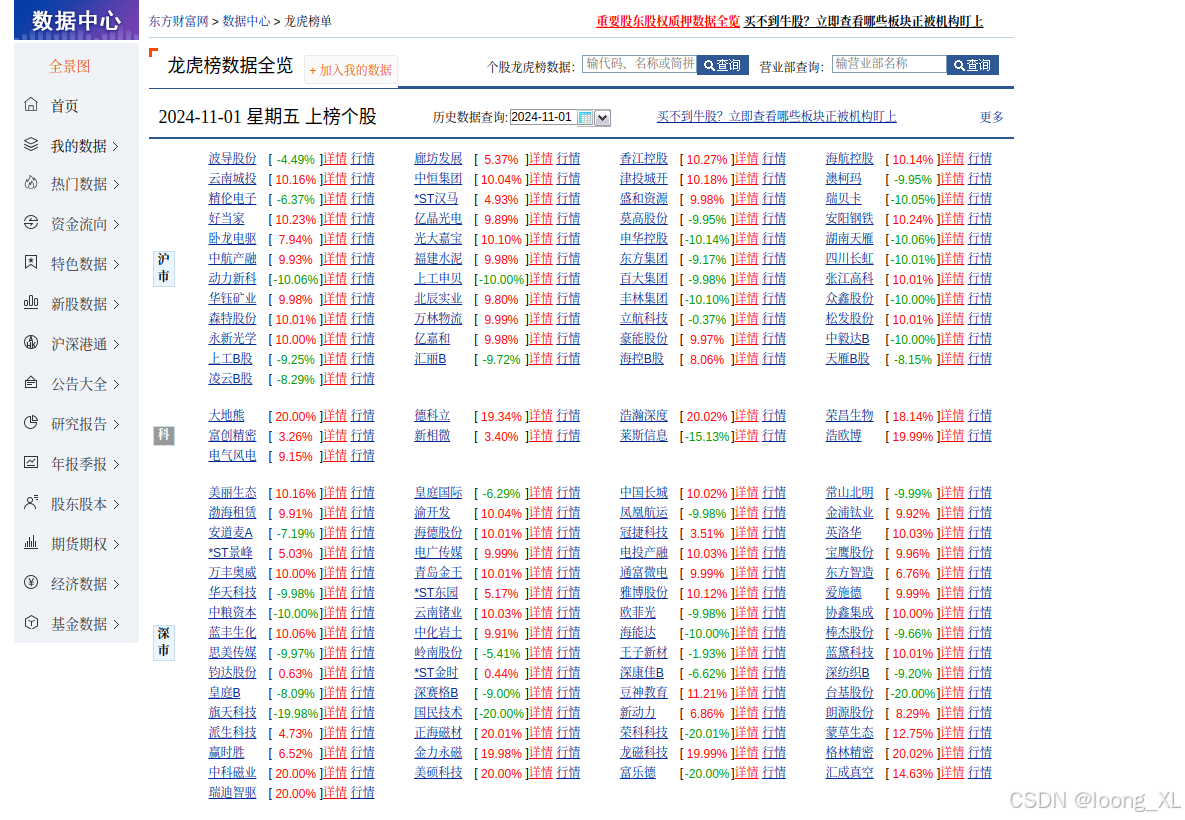Click the 沪市 market badge
This screenshot has width=1185, height=820.
[x=164, y=268]
